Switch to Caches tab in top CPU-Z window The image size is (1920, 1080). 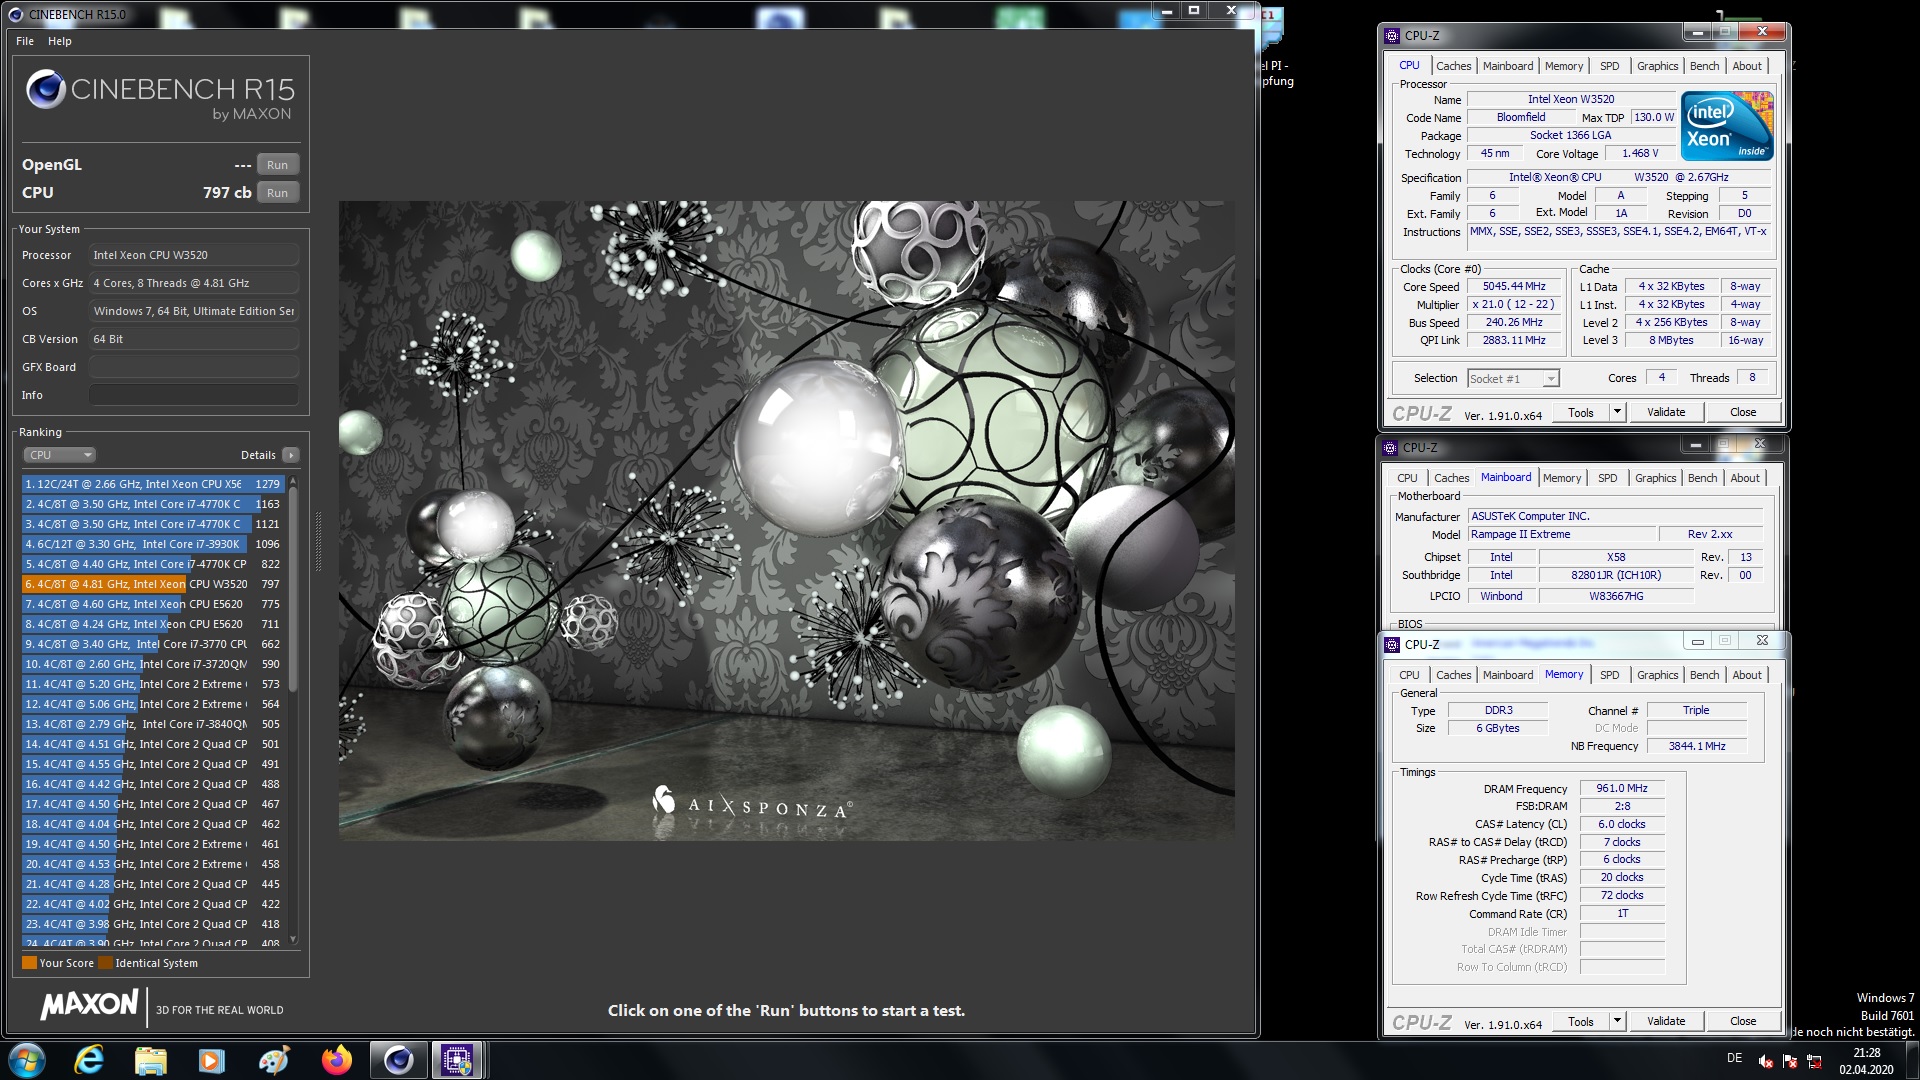tap(1453, 66)
